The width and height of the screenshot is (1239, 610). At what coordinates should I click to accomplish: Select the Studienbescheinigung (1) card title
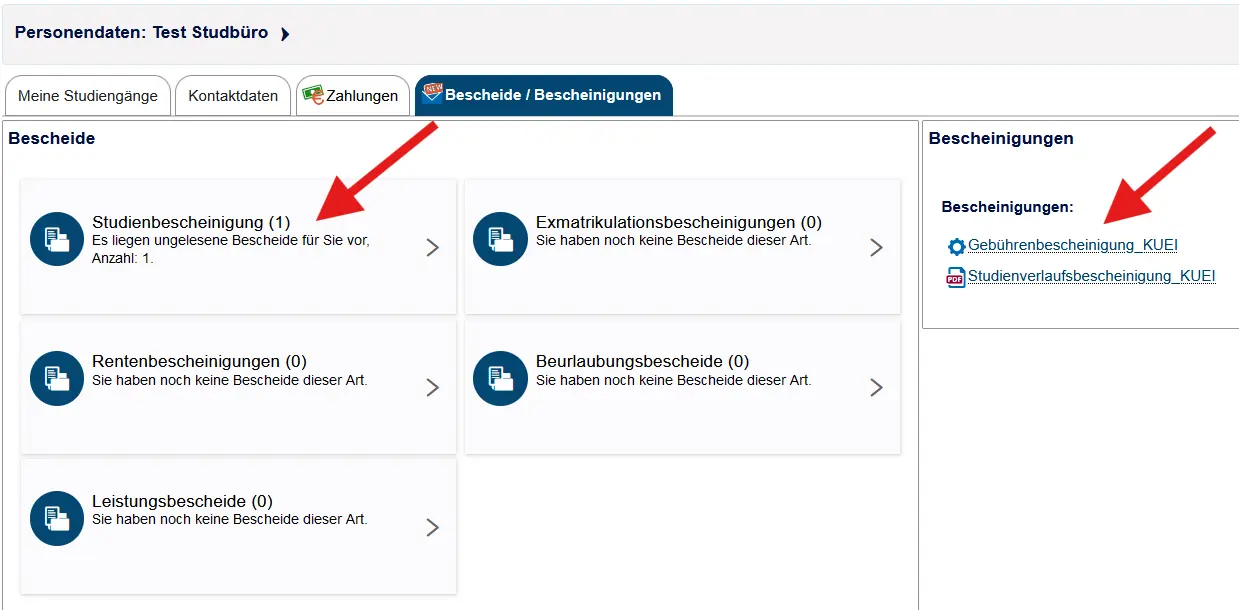191,222
